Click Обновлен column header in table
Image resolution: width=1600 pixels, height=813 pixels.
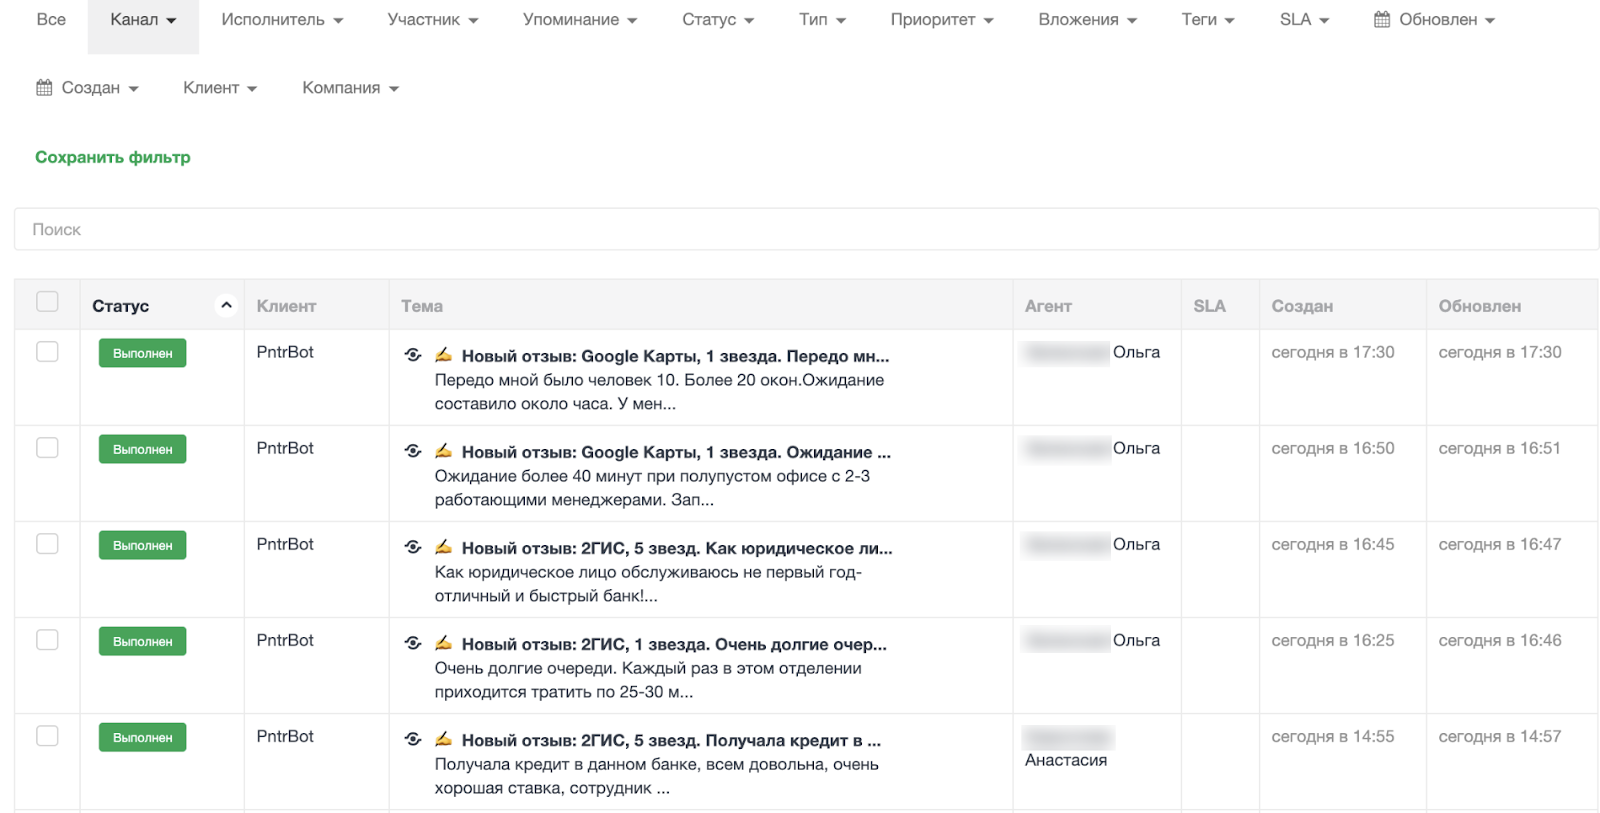coord(1480,306)
